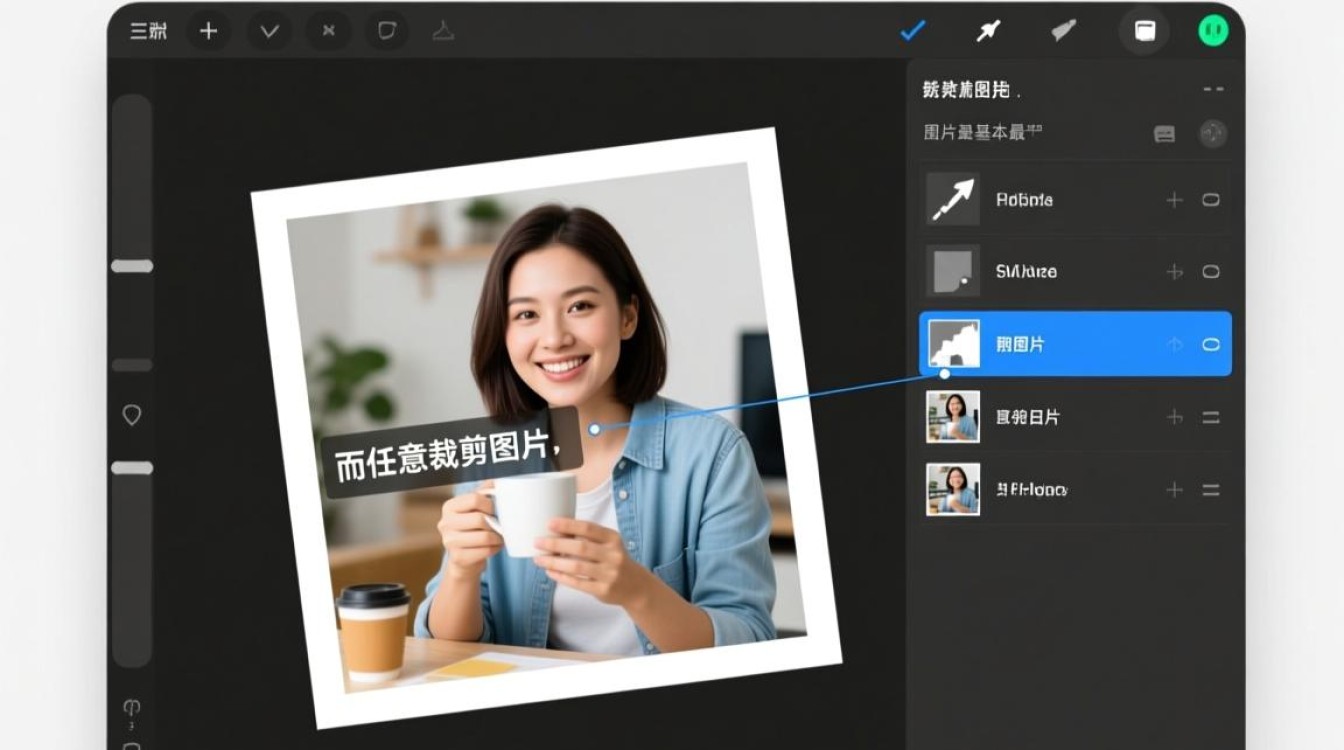Open the 三珠 menu in the top-left corner
The image size is (1344, 750).
point(149,31)
